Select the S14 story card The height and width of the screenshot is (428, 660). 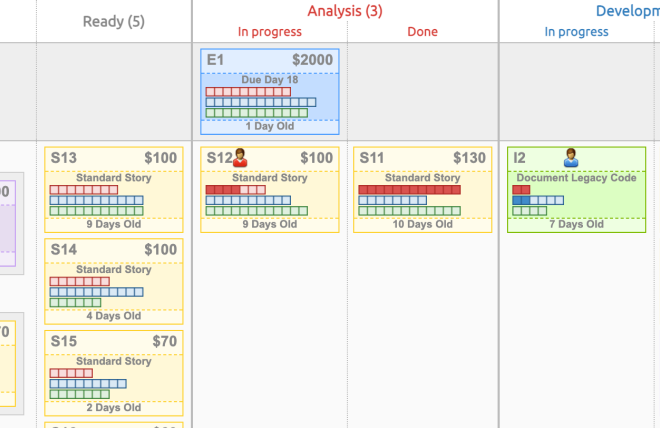(x=113, y=282)
